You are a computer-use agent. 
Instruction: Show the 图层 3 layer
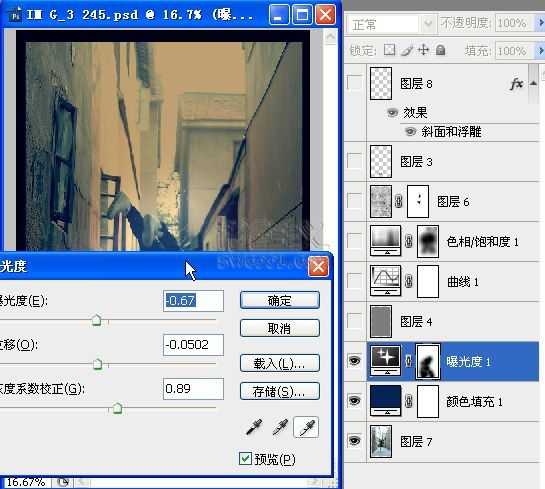tap(355, 161)
